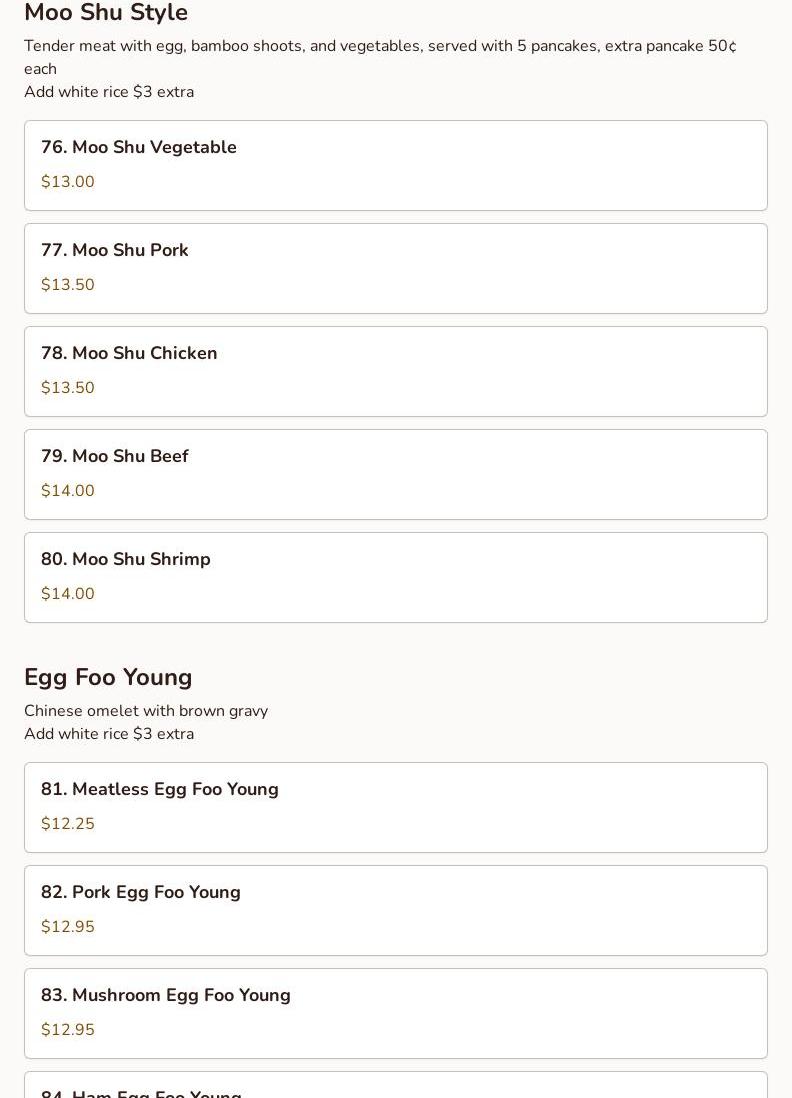Click the $12.95 price under Pork Egg Foo Young
This screenshot has height=1098, width=792.
click(x=67, y=926)
